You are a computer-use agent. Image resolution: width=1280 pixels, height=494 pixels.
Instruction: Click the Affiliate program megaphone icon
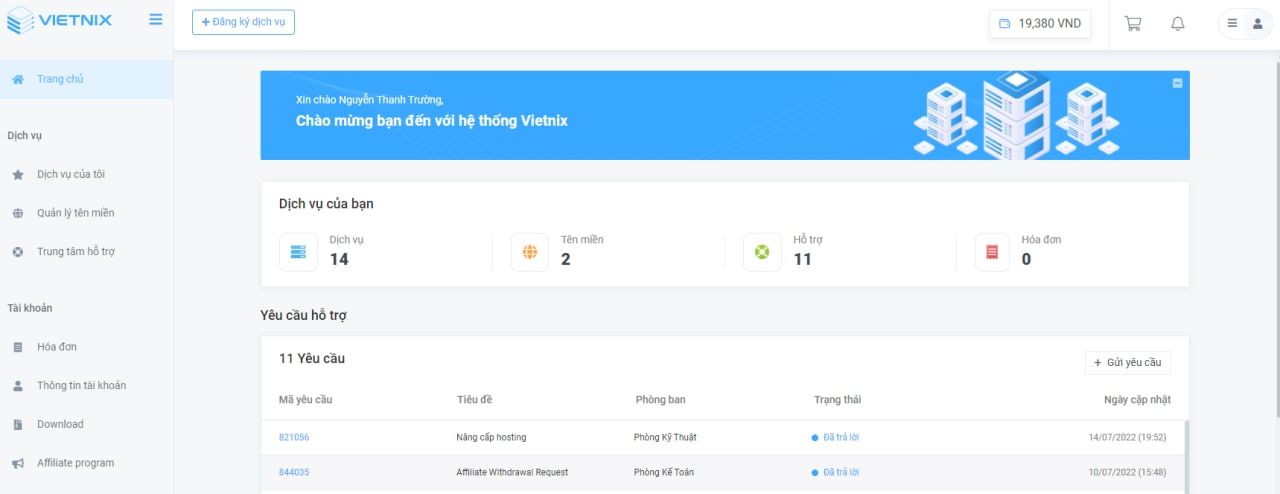(17, 463)
